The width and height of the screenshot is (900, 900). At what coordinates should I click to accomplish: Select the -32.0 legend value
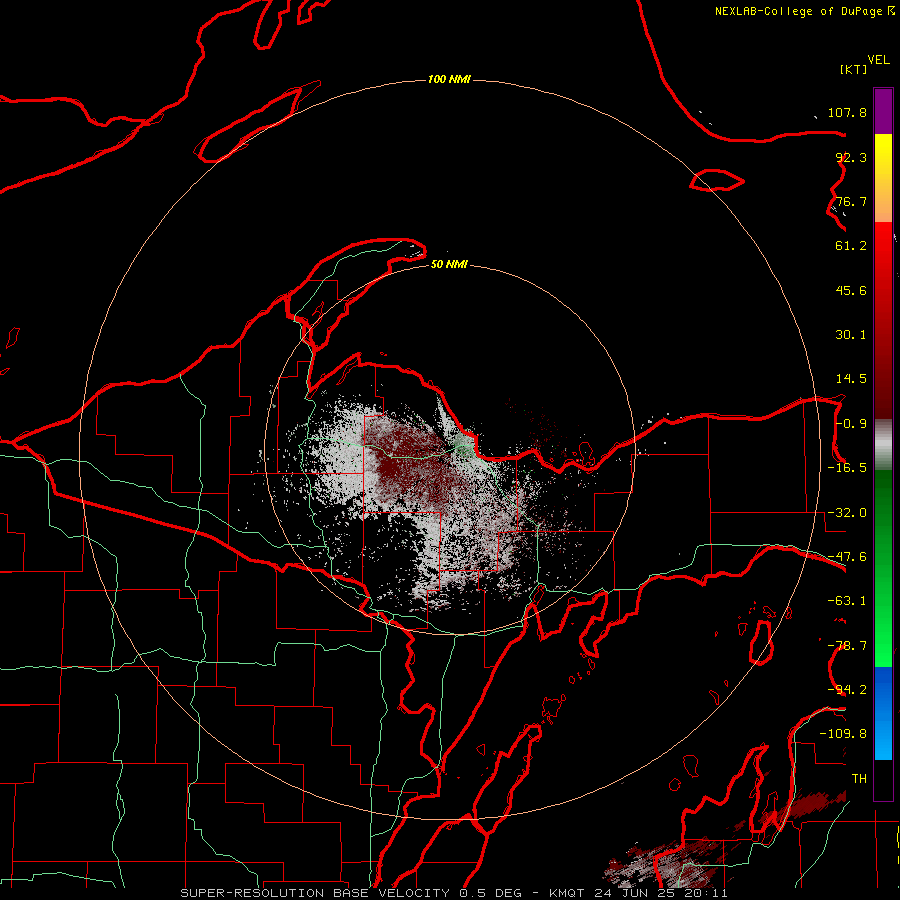pyautogui.click(x=847, y=513)
